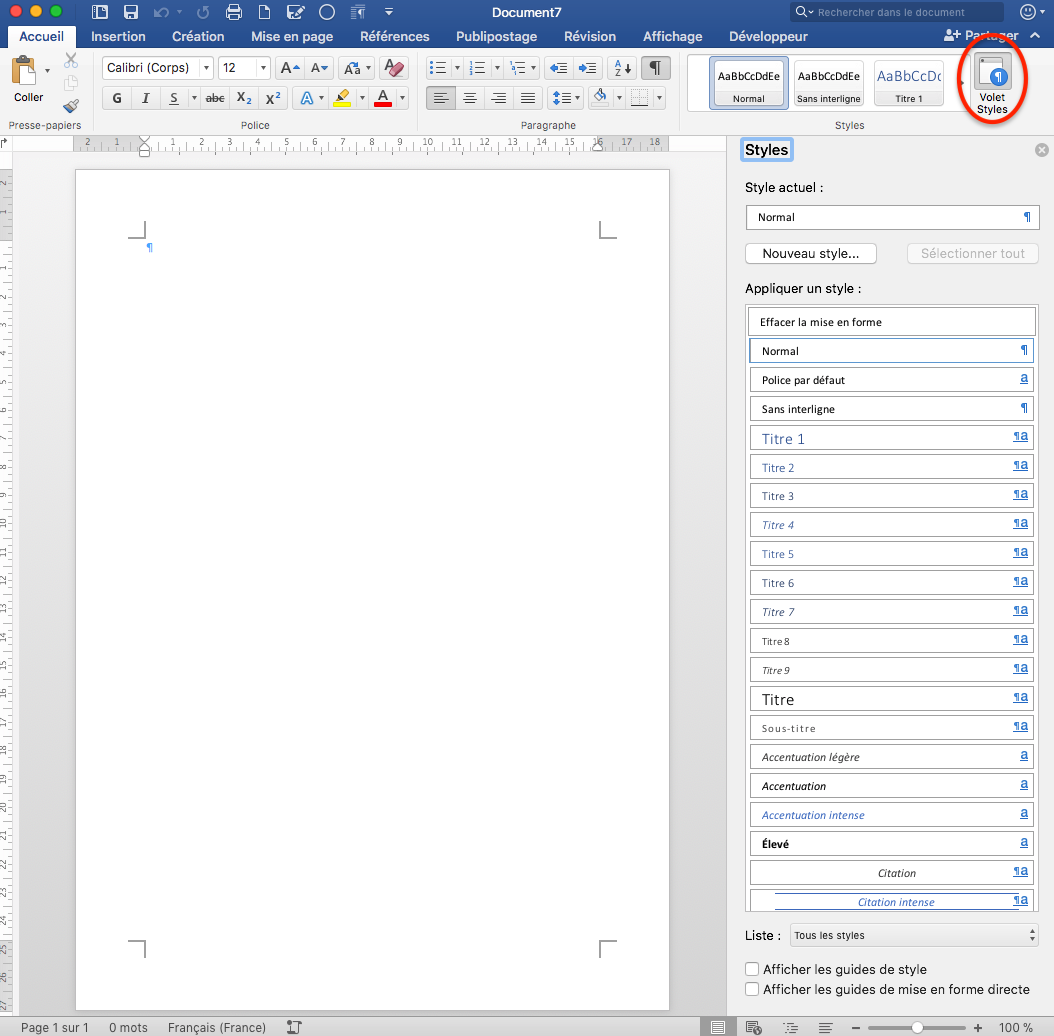Click the Style actuel Normal field
Viewport: 1054px width, 1036px height.
tap(892, 217)
